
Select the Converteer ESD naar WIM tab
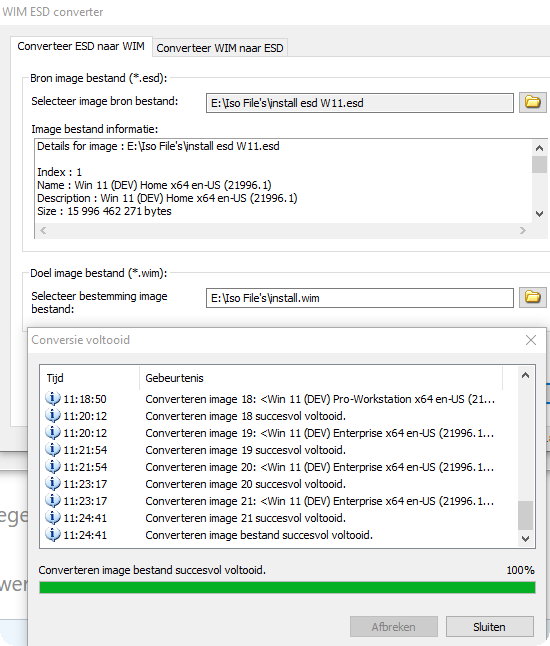[81, 46]
